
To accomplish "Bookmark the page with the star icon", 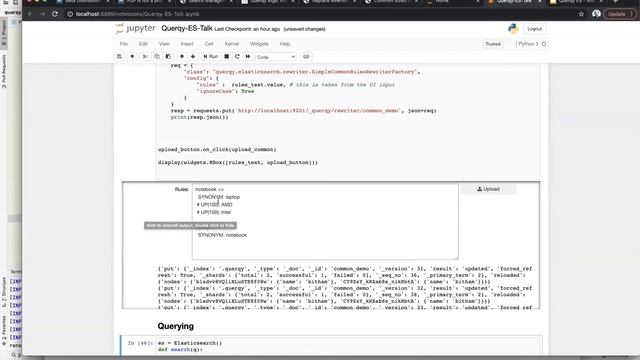I will [x=581, y=14].
